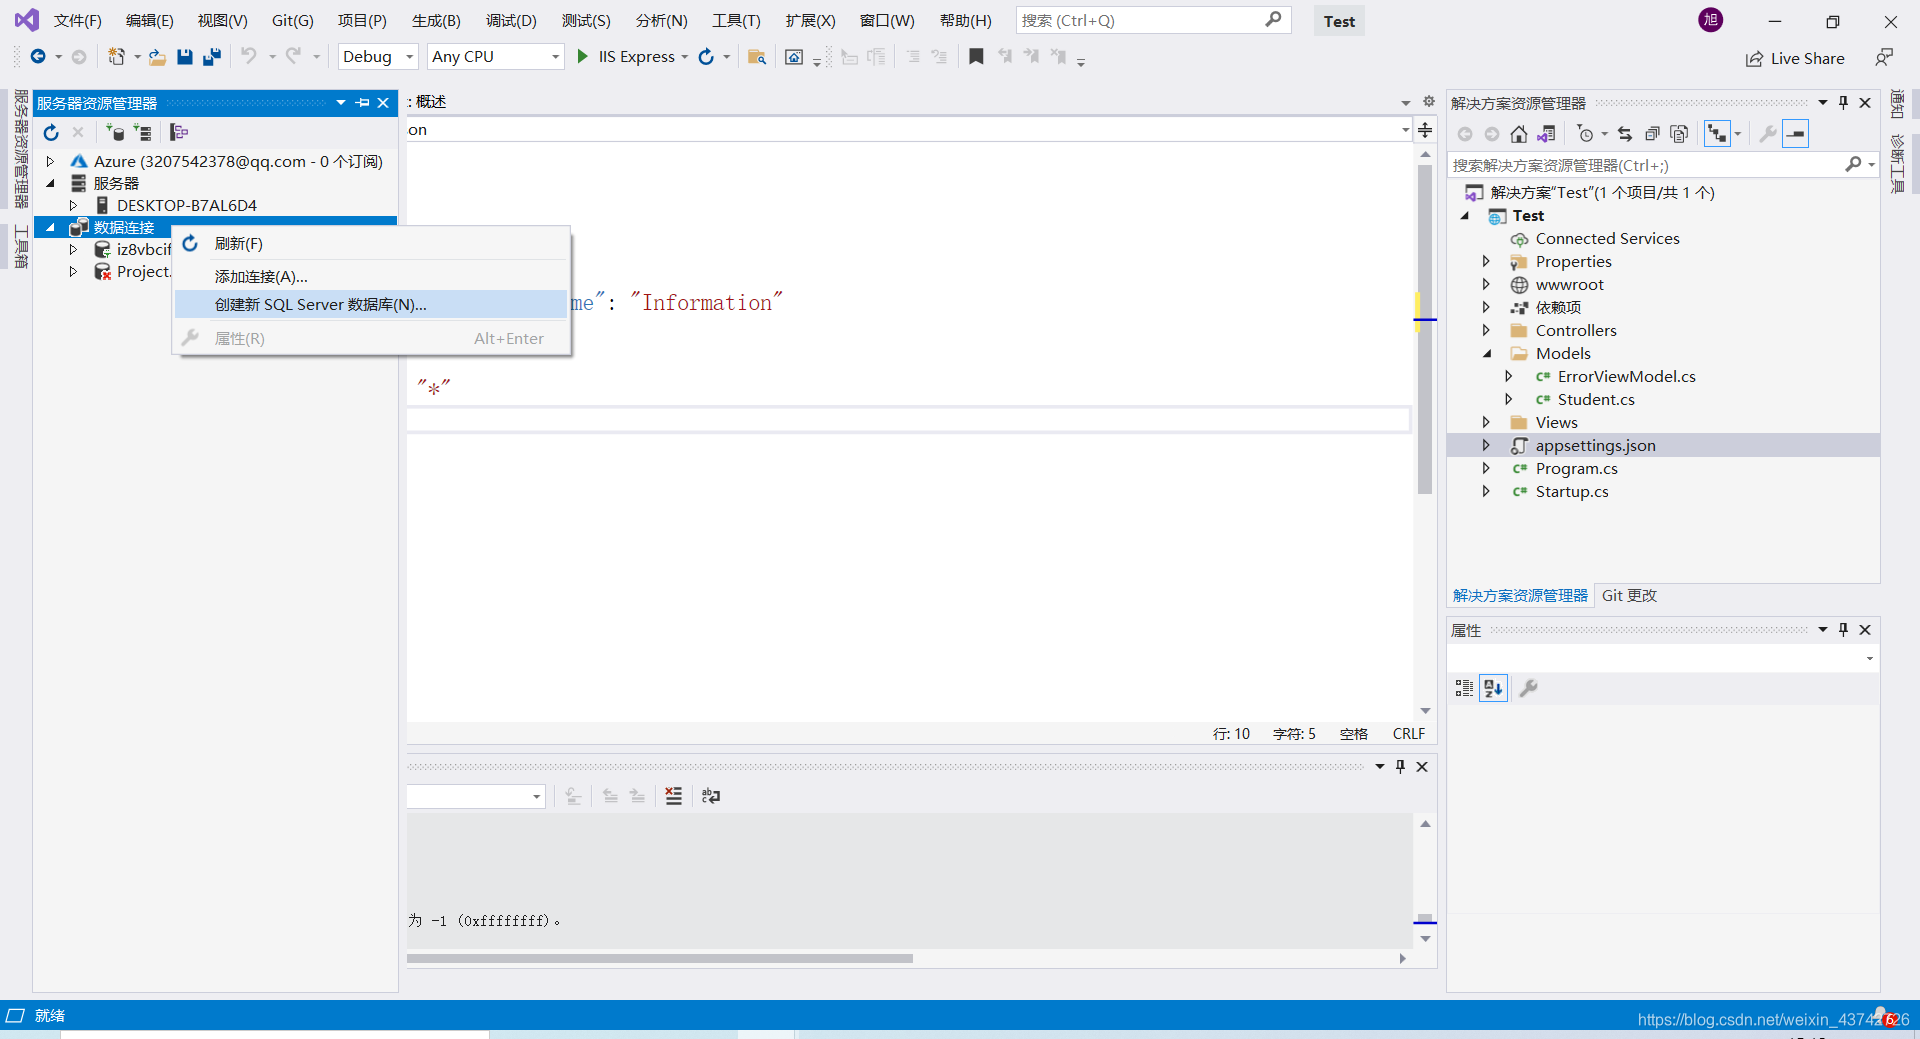
Task: Choose Add Connection (添加连接) in context menu
Action: [x=371, y=276]
